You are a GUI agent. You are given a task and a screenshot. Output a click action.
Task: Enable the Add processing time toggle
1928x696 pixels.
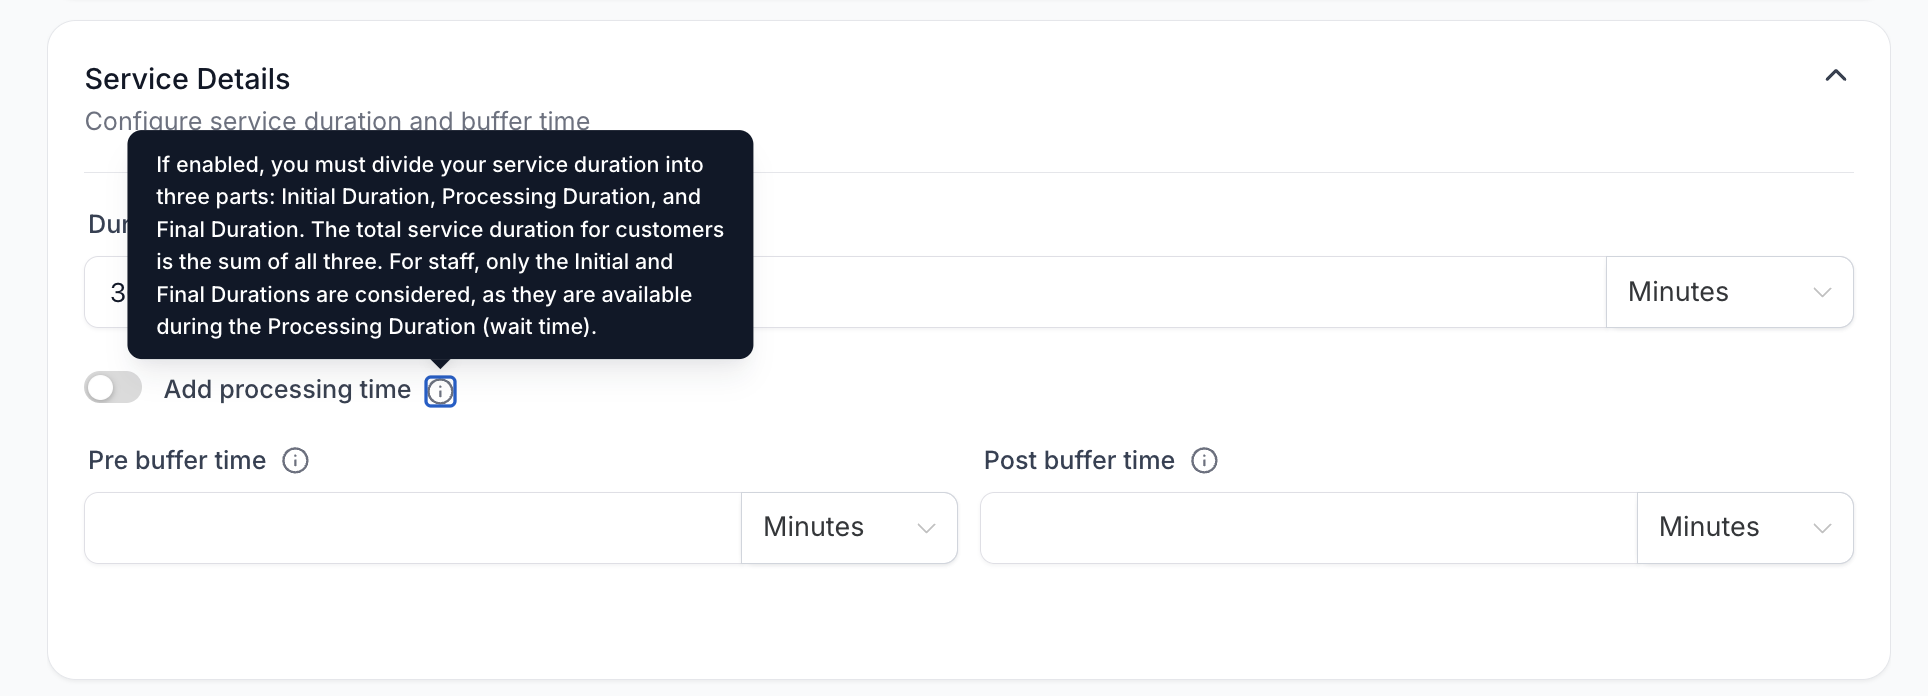point(113,388)
